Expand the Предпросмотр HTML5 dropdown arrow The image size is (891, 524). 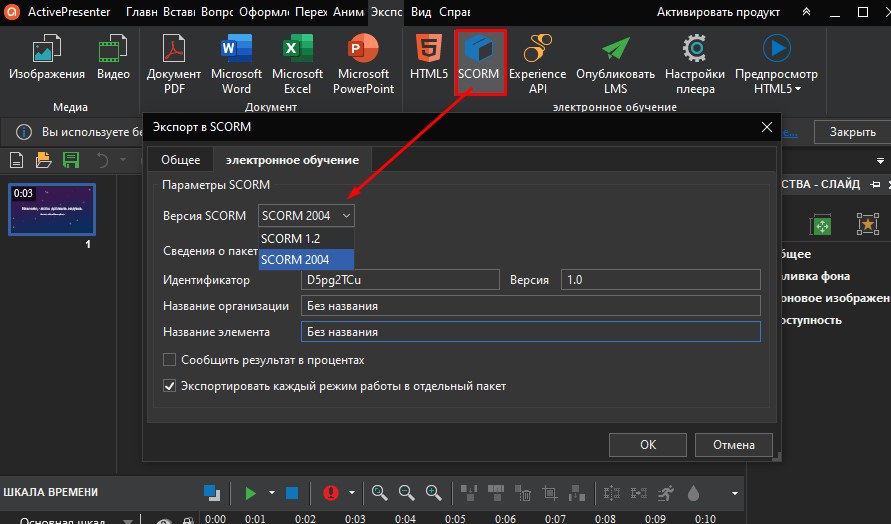pyautogui.click(x=798, y=89)
